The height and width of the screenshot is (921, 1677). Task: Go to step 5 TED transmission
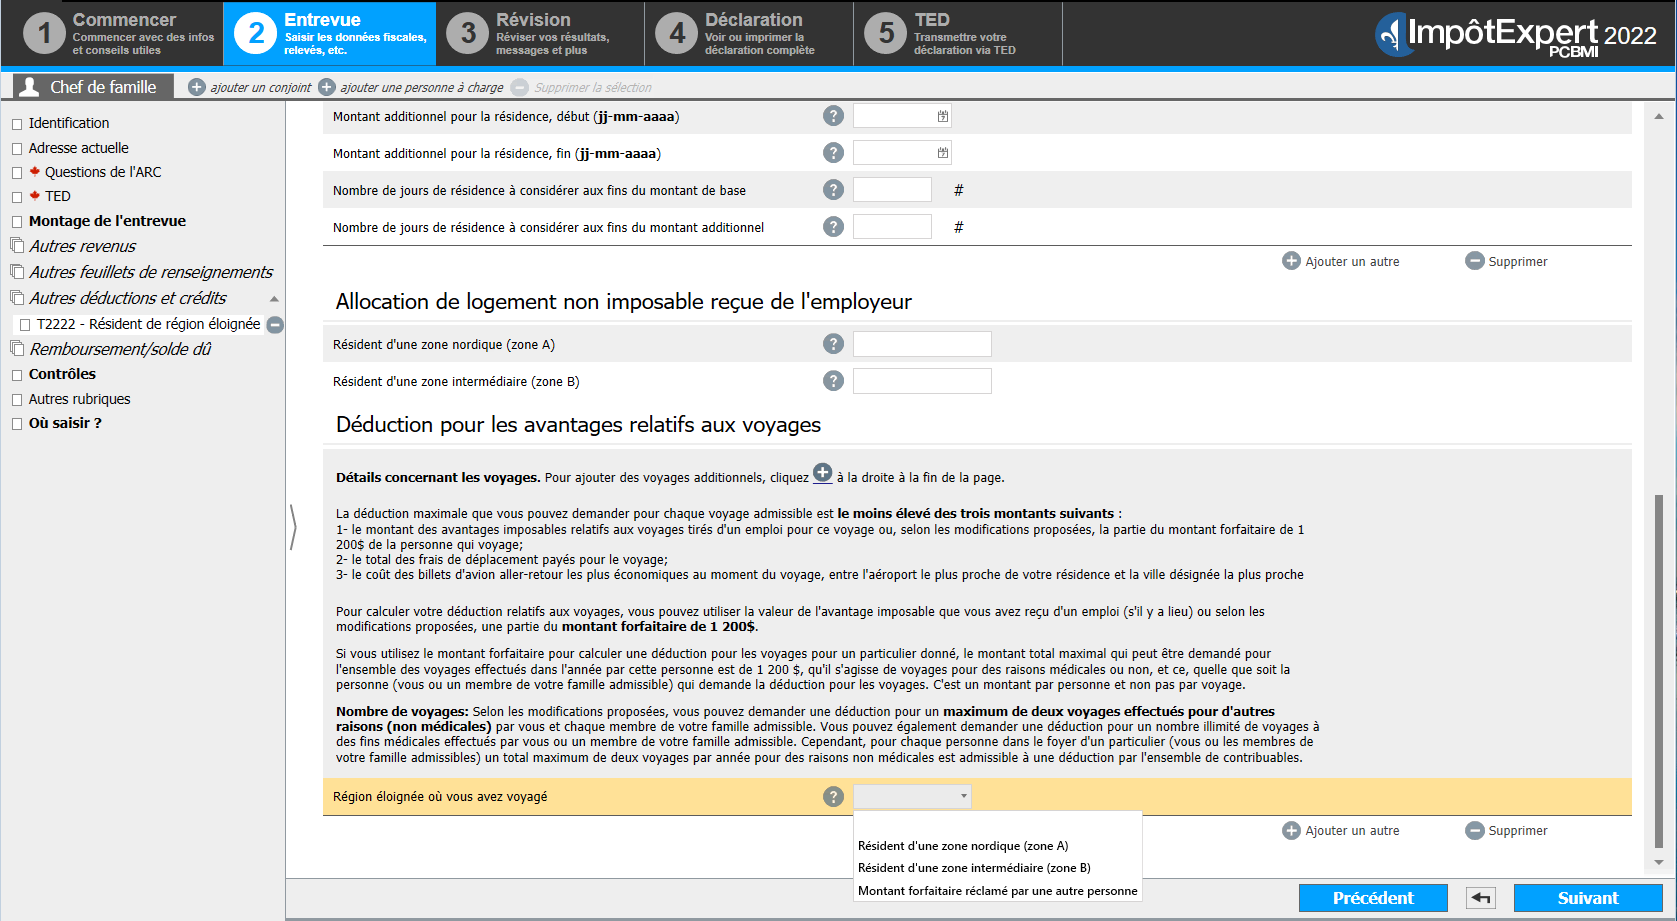click(958, 34)
